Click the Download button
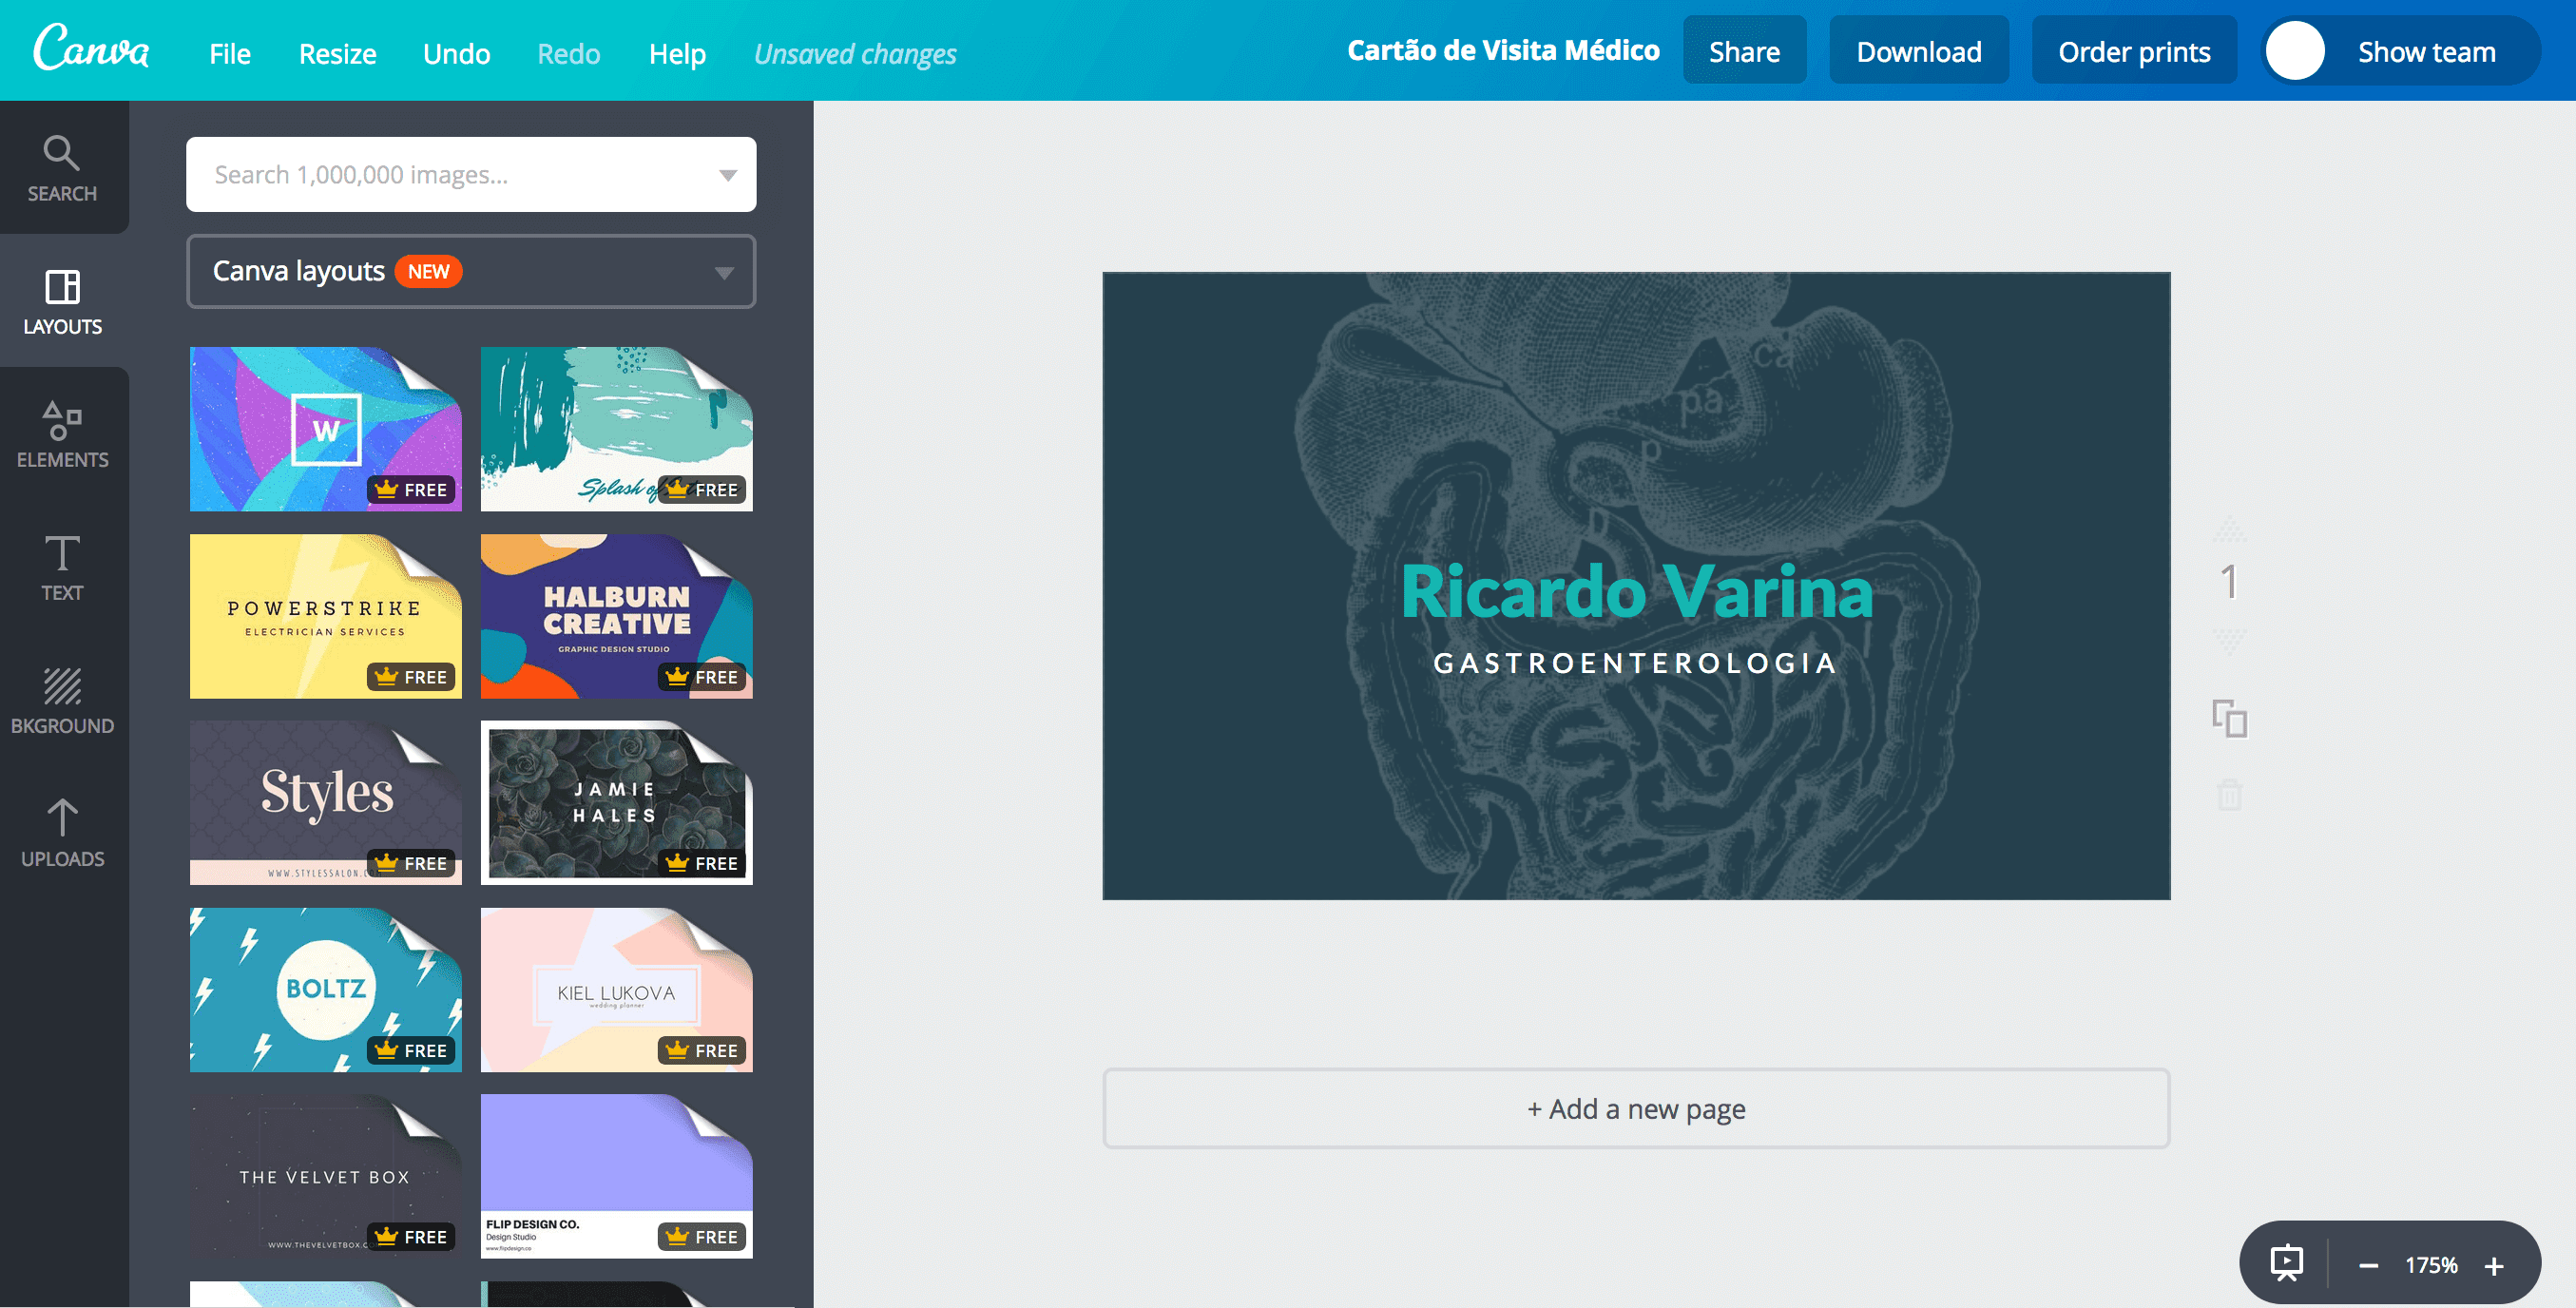 pyautogui.click(x=1919, y=50)
